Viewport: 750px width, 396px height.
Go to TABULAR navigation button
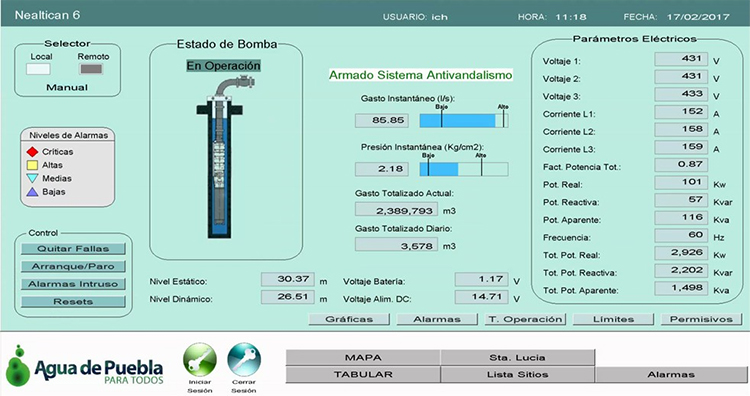363,374
